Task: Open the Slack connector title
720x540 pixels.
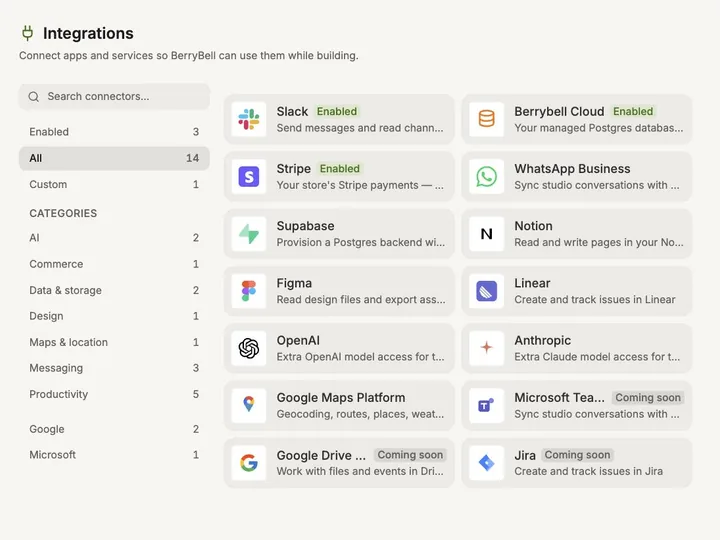Action: 292,112
